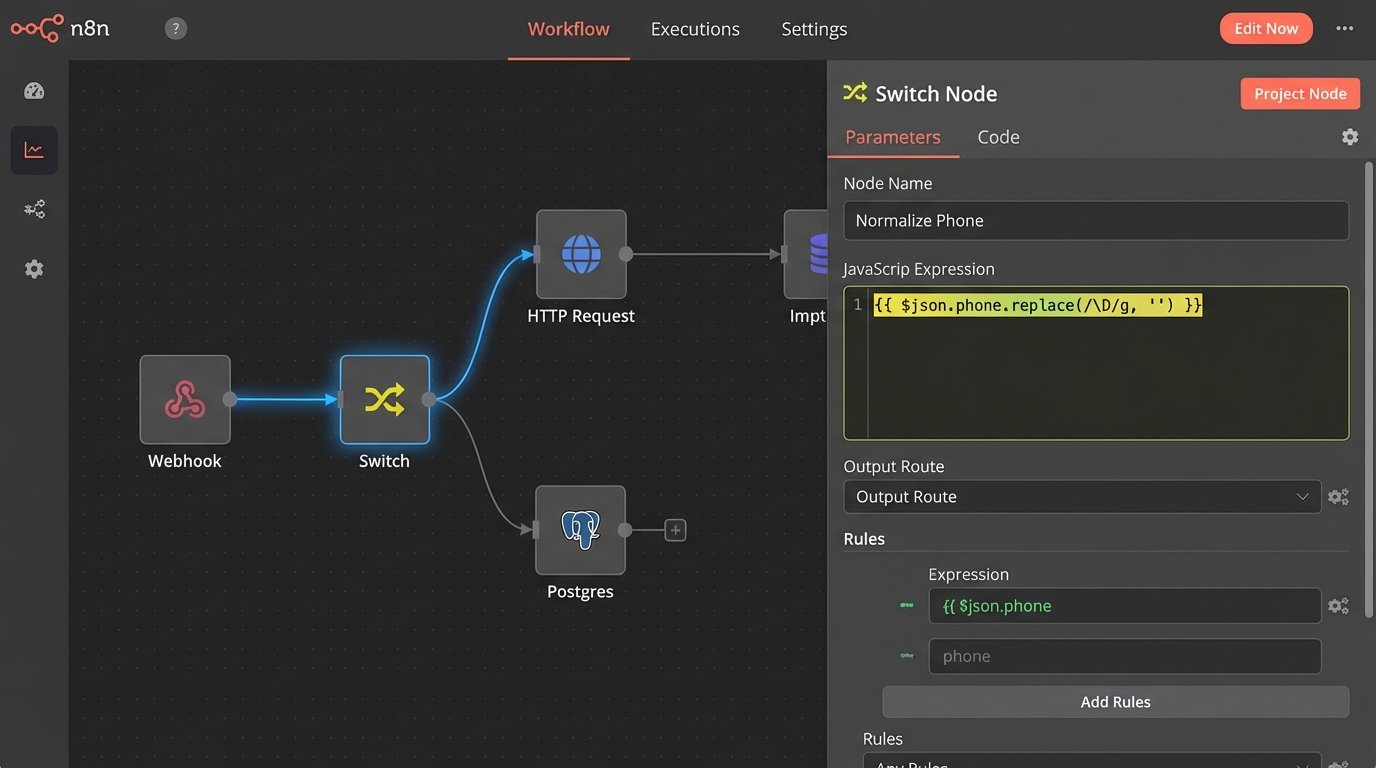Click the Edit Now button

pyautogui.click(x=1265, y=28)
